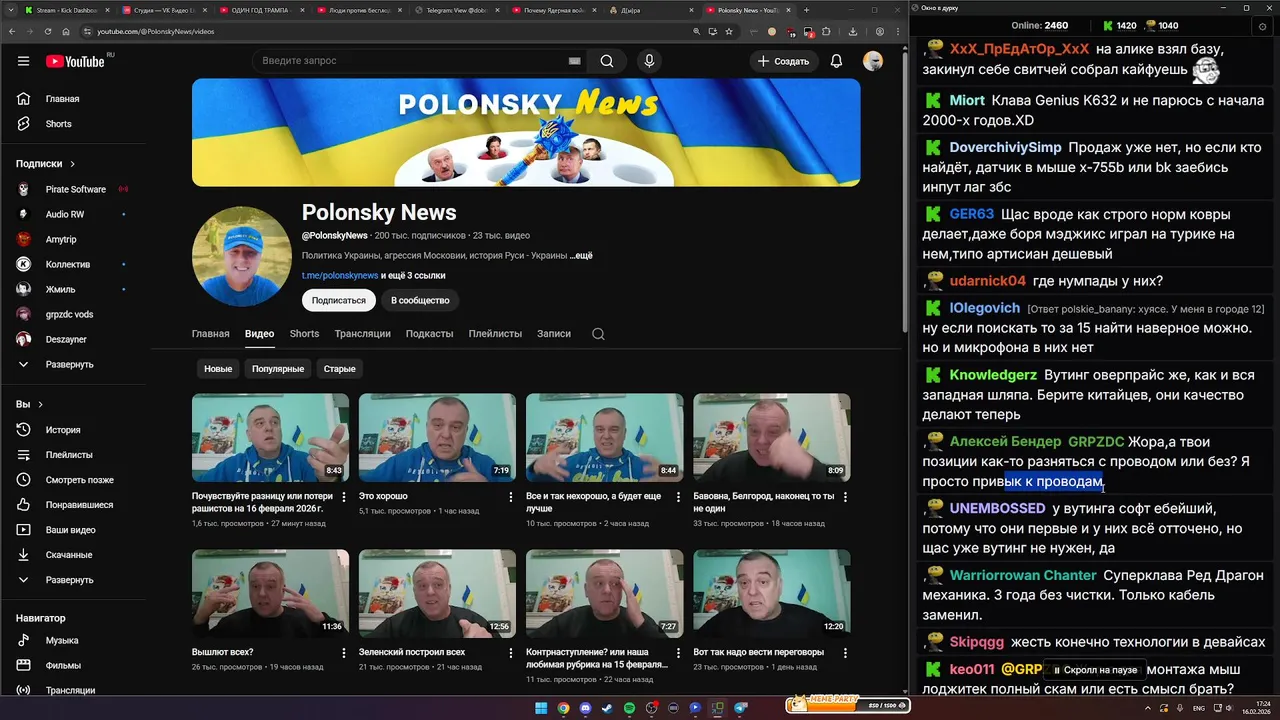The width and height of the screenshot is (1280, 720).
Task: Open Steam from the Windows taskbar
Action: (x=607, y=708)
